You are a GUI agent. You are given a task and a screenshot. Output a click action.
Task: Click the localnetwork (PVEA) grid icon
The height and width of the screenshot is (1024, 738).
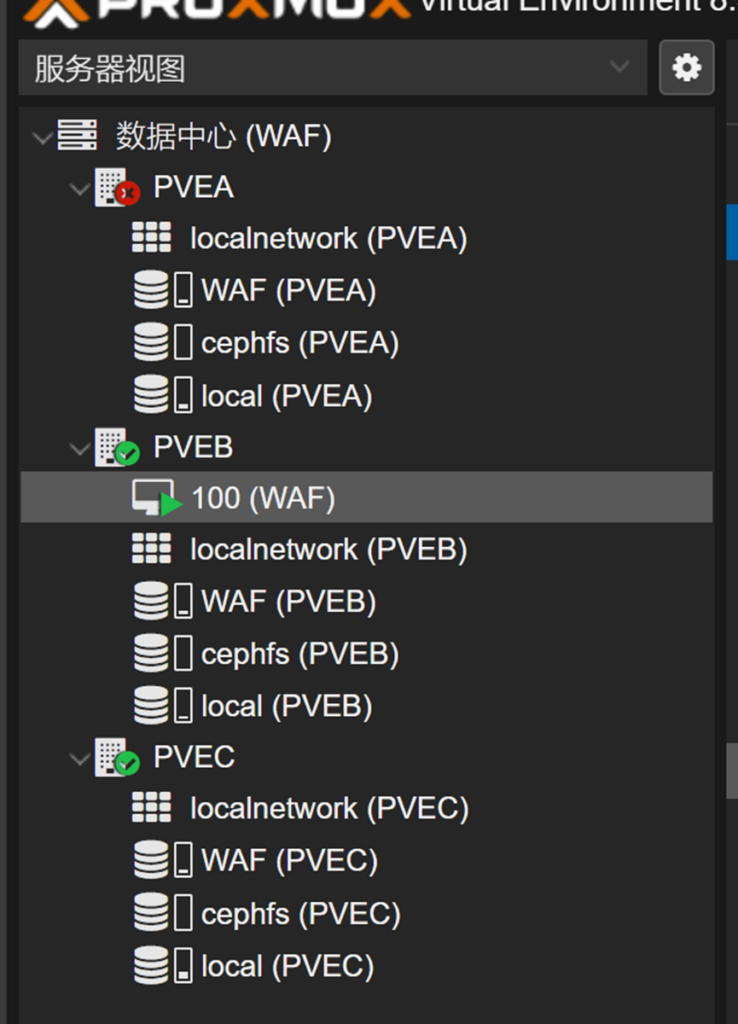tap(152, 237)
